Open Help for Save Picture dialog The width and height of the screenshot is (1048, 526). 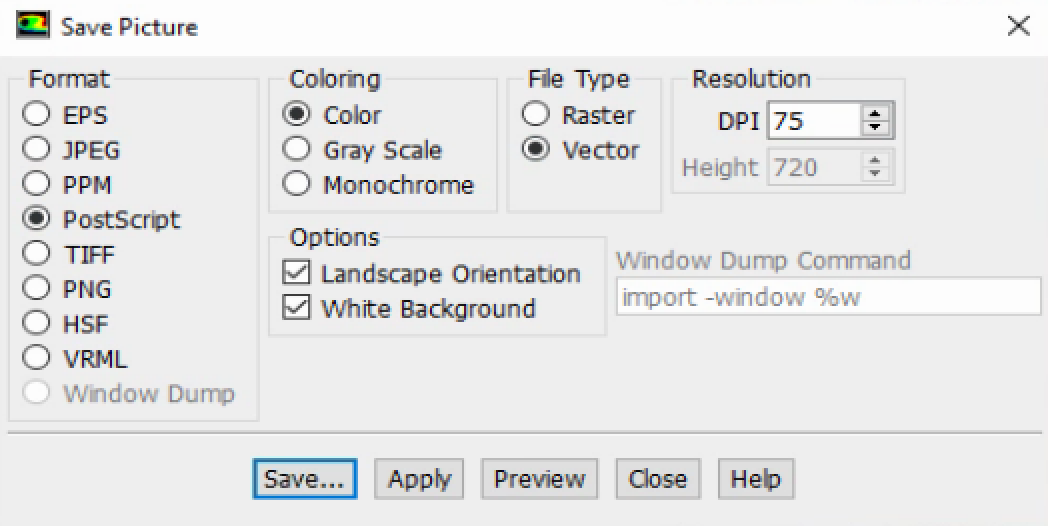(x=756, y=479)
